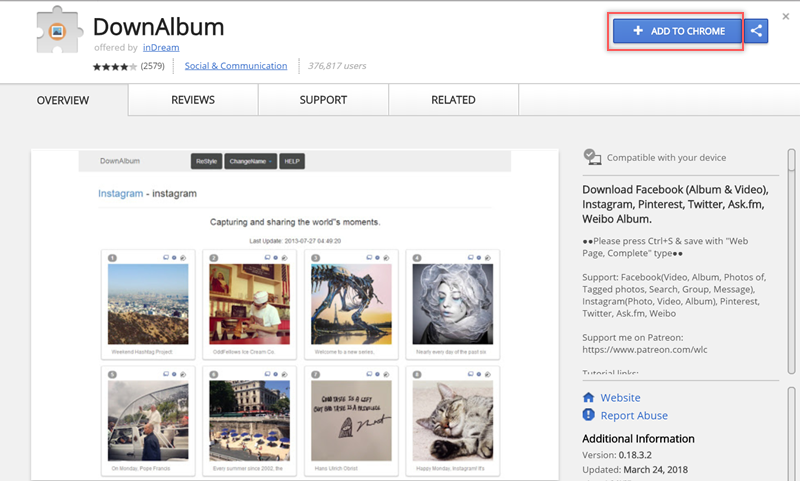Click the Report Abuse flag icon
This screenshot has height=481, width=800.
pos(589,415)
